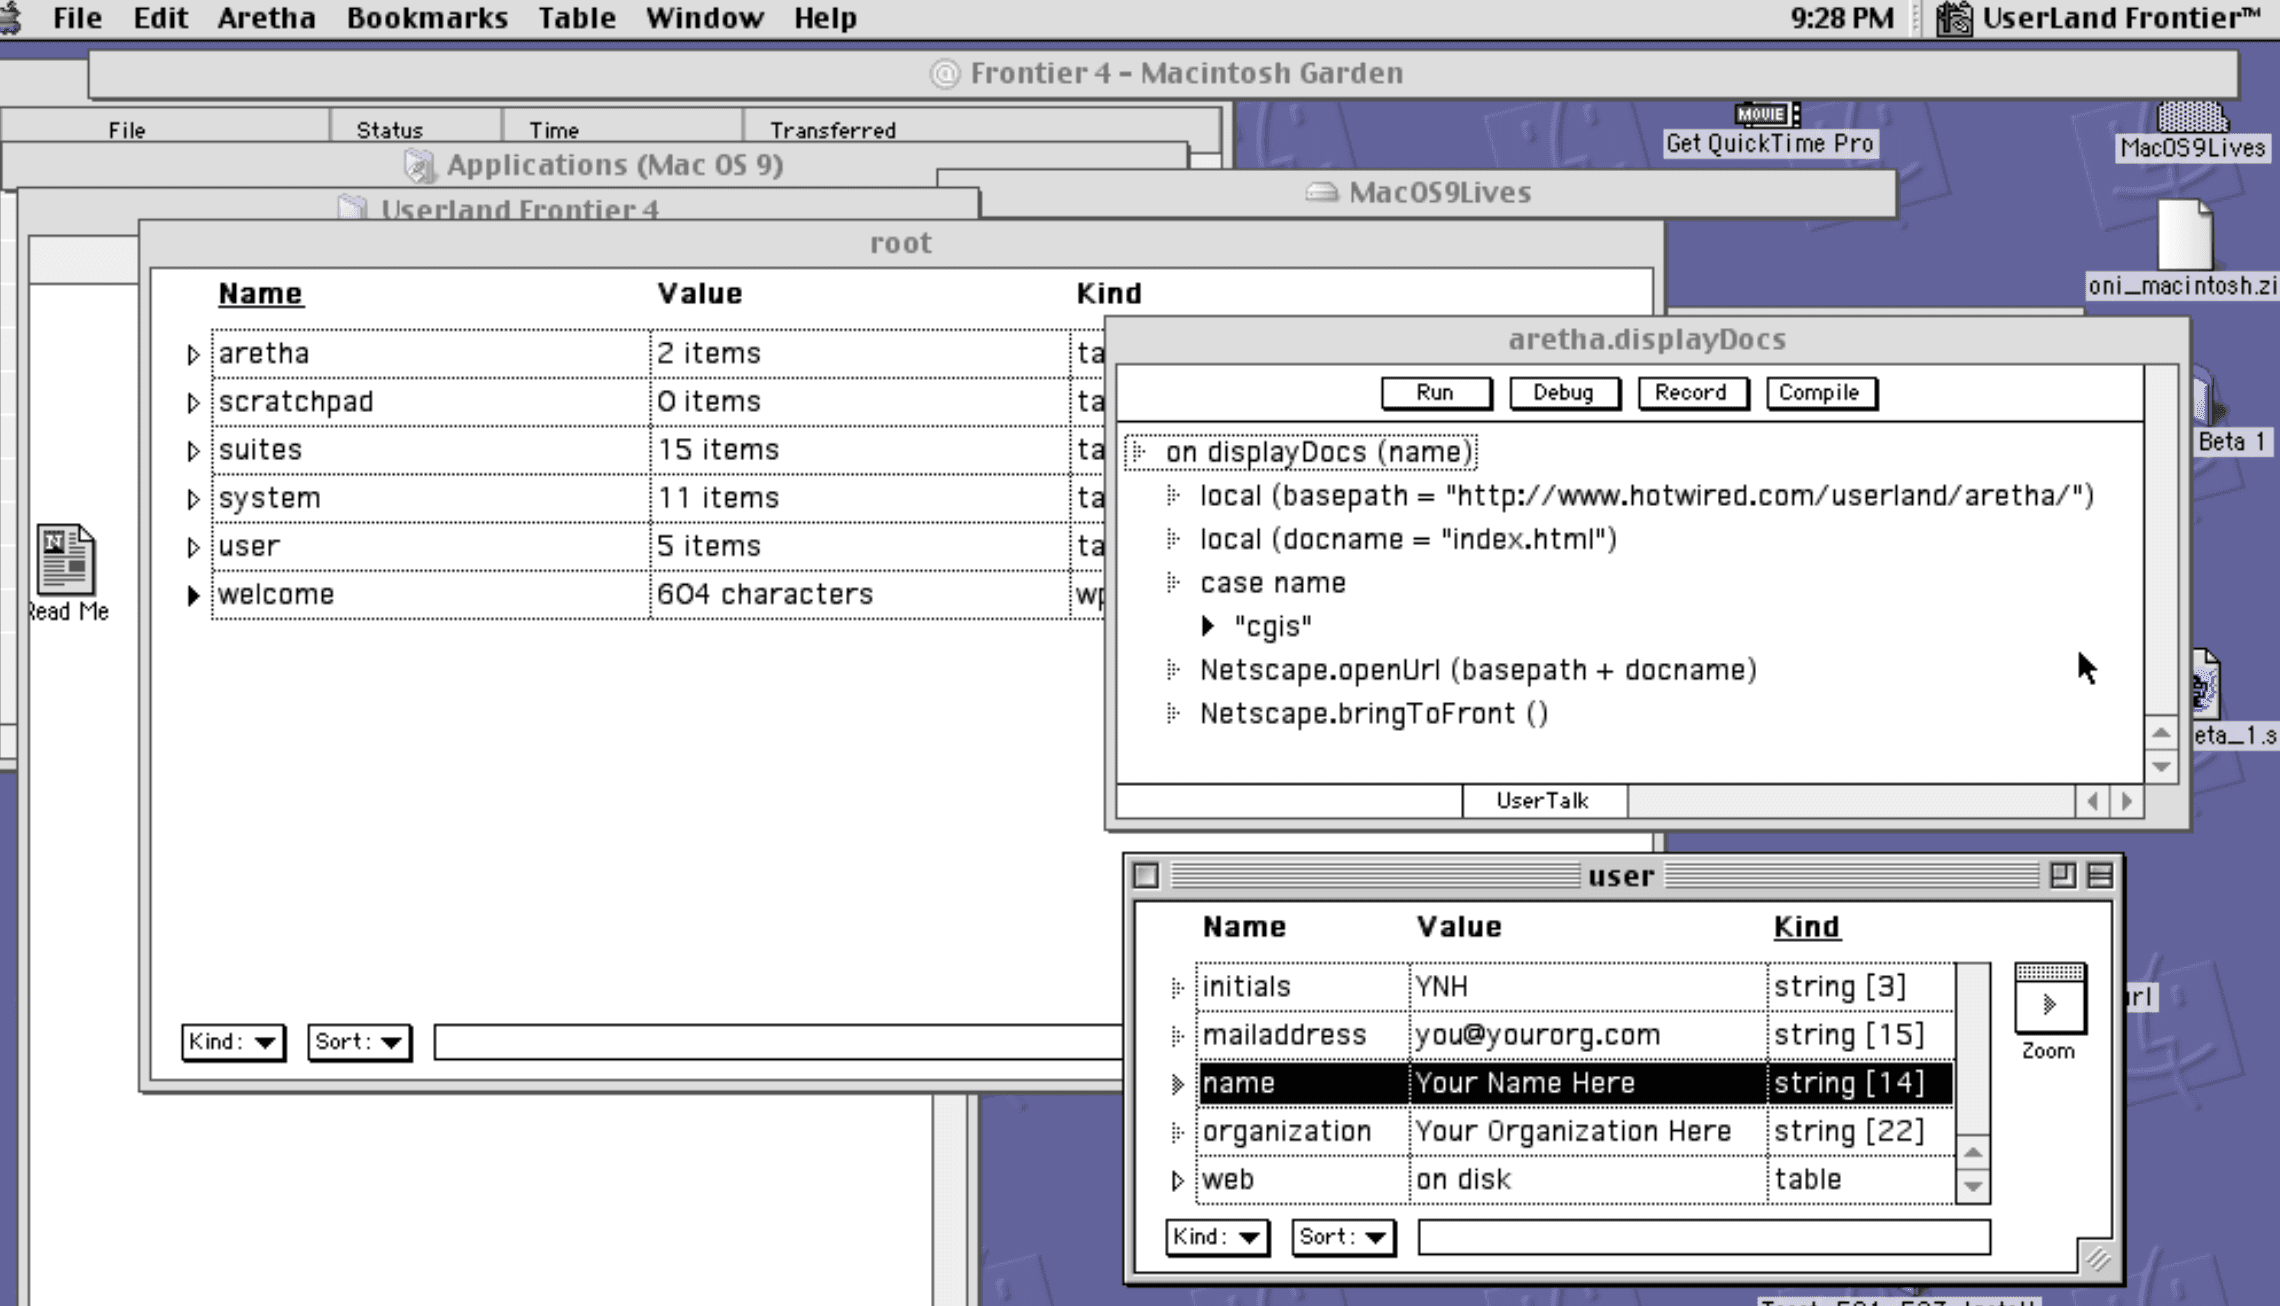The height and width of the screenshot is (1306, 2280).
Task: Click the Get QuickTime Pro desktop icon
Action: point(1768,115)
